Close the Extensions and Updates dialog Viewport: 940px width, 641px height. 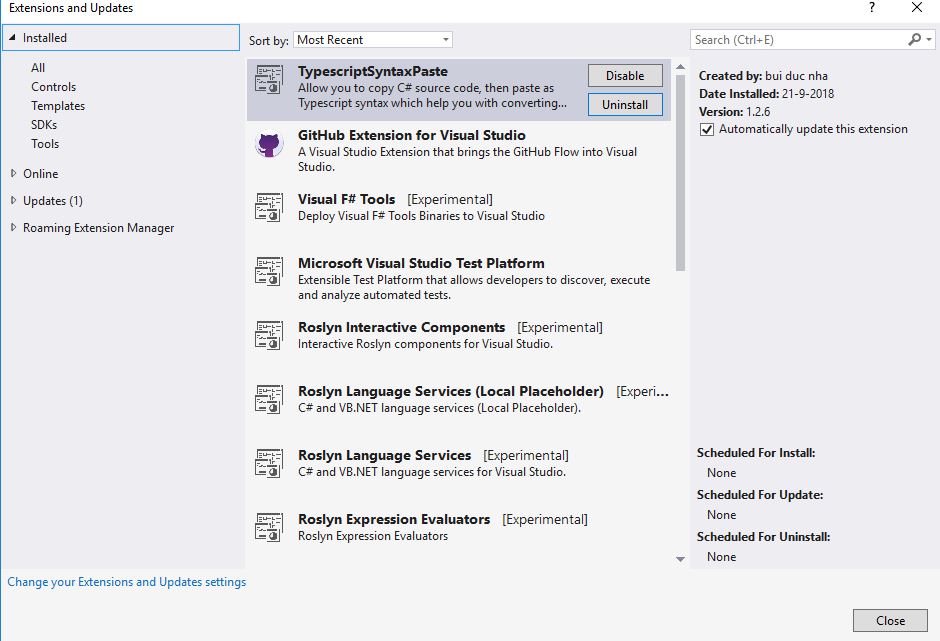890,621
